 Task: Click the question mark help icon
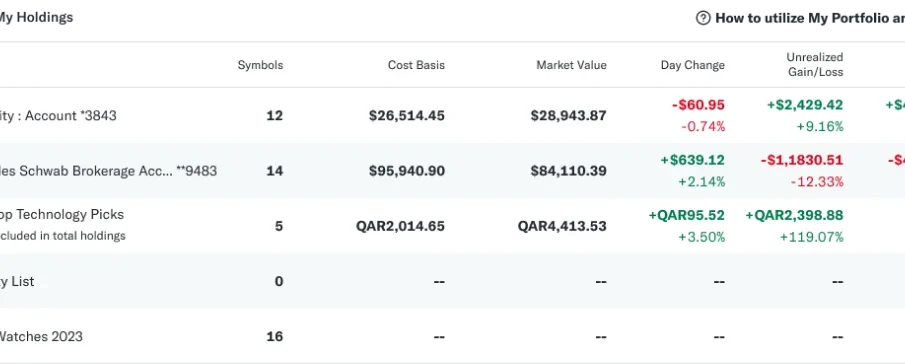pos(702,18)
